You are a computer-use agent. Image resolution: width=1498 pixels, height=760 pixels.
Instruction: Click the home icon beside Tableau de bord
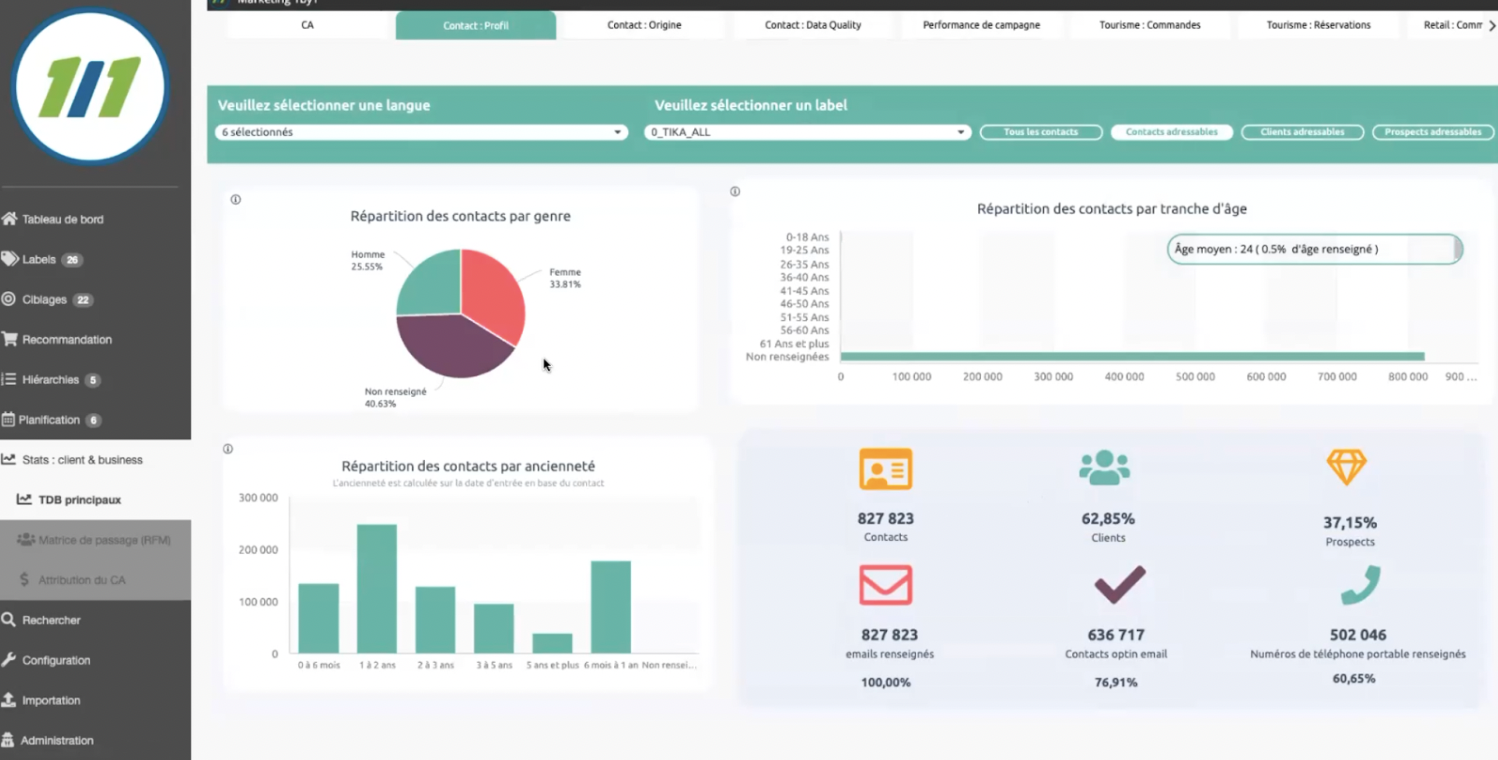coord(9,219)
